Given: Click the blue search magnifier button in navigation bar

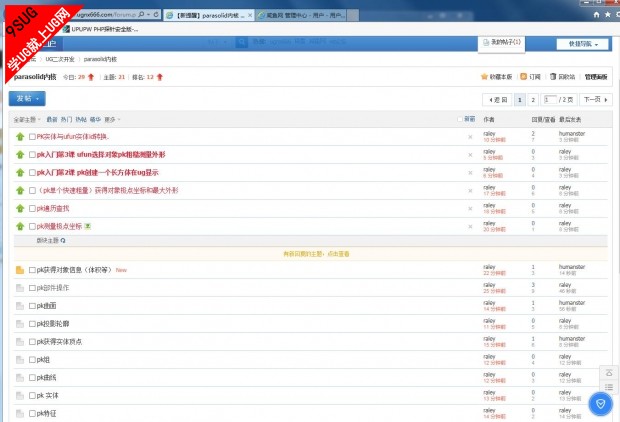Looking at the screenshot, I should point(242,42).
